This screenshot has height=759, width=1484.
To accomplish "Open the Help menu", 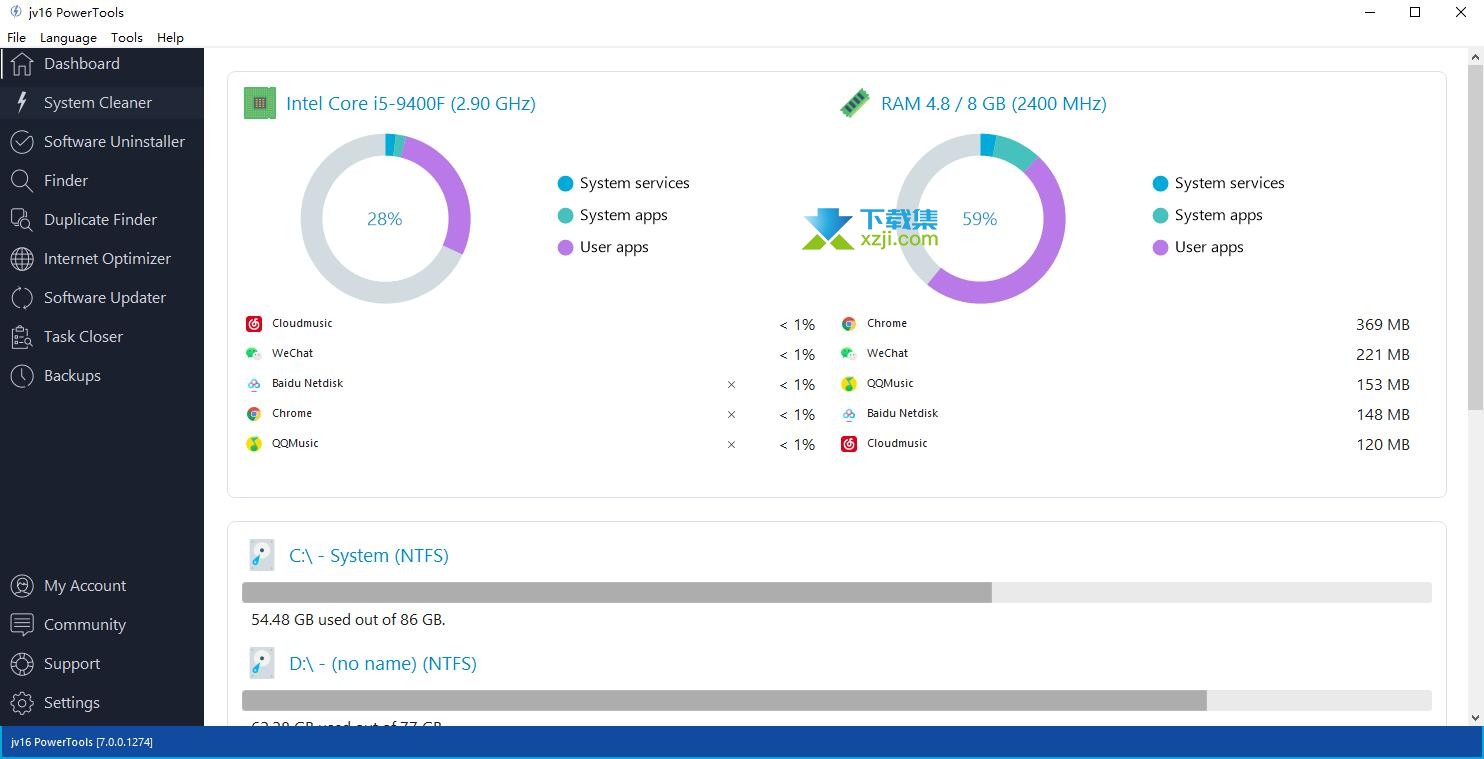I will point(170,38).
